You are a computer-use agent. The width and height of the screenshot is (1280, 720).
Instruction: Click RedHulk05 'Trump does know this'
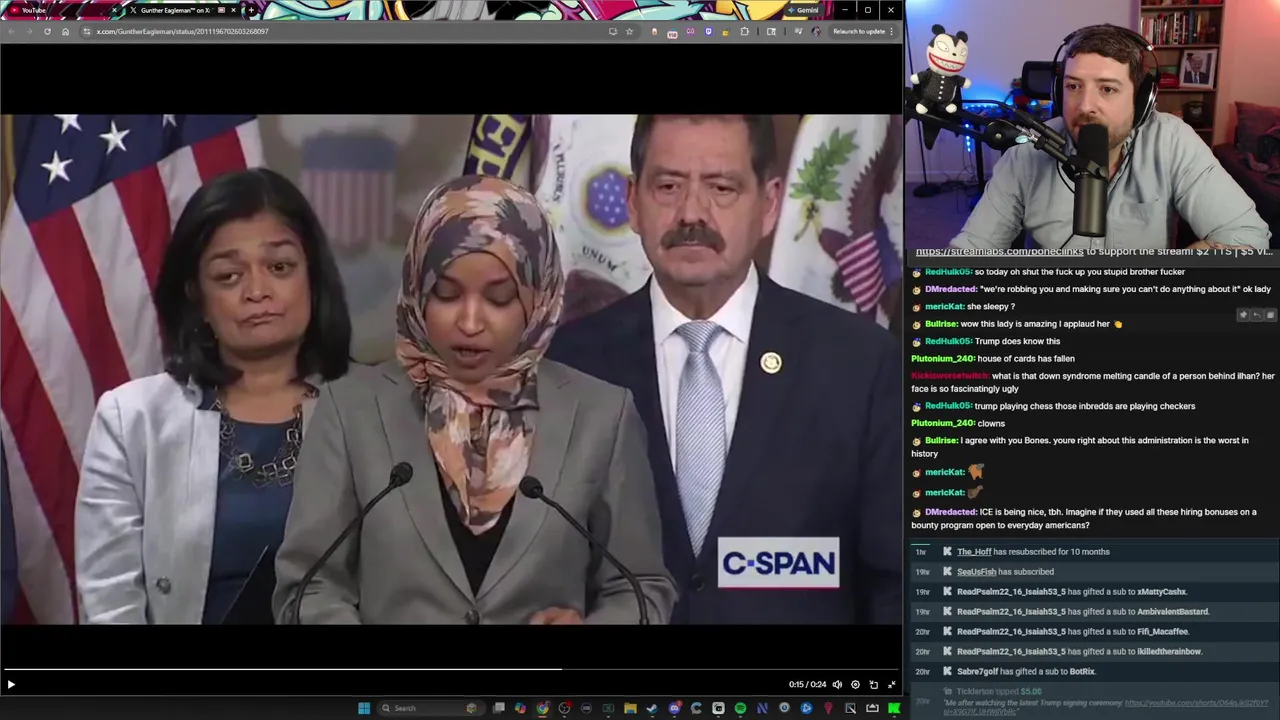[x=985, y=341]
